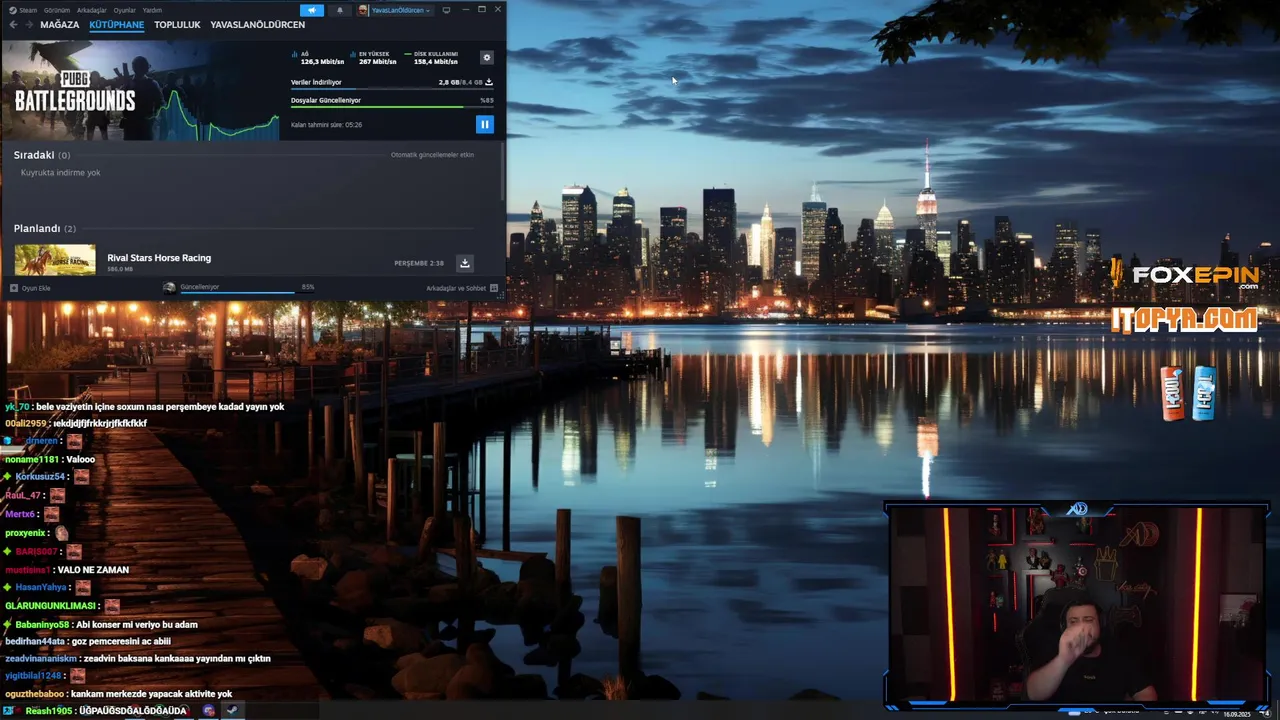Viewport: 1280px width, 720px height.
Task: Click the downloads list scrollbar
Action: [x=502, y=170]
